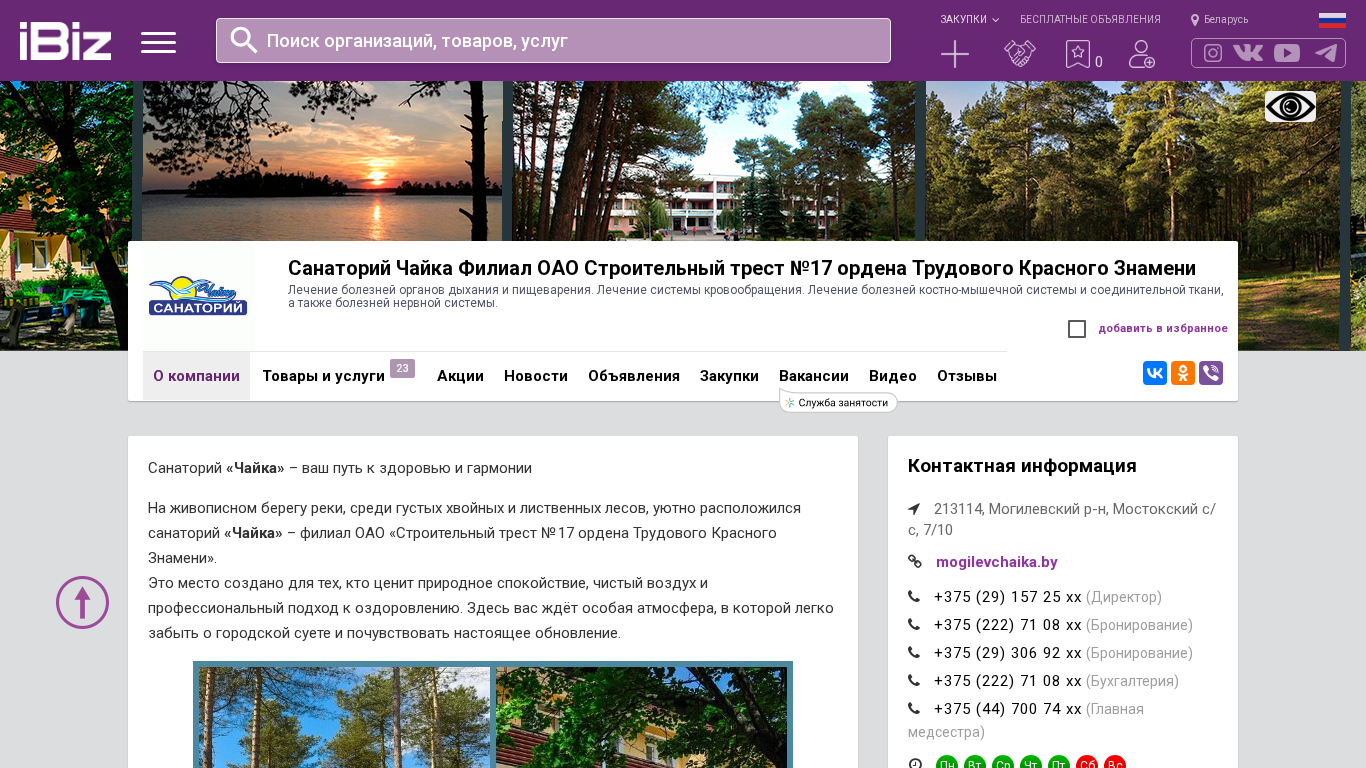Click phone icon next to Директор number
The width and height of the screenshot is (1366, 768).
click(914, 597)
